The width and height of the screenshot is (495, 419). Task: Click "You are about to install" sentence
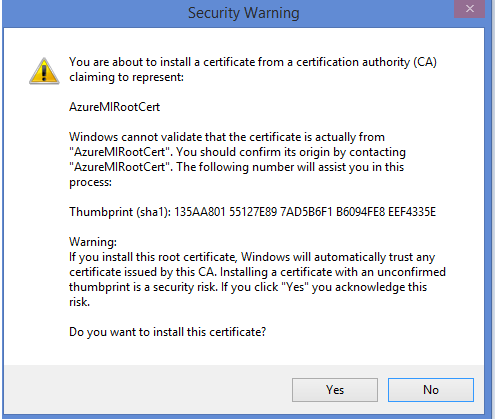253,62
